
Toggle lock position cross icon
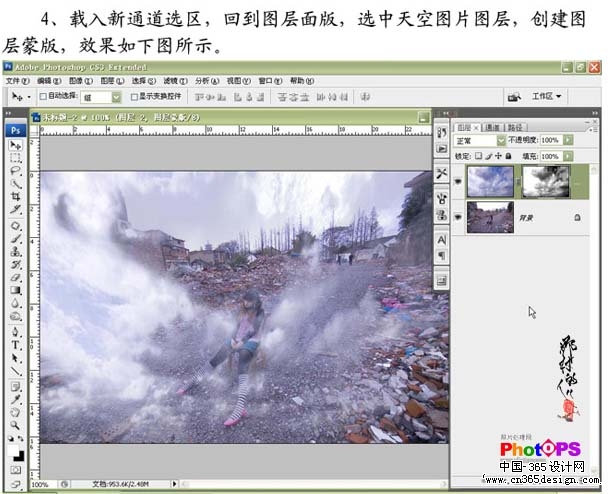point(498,156)
